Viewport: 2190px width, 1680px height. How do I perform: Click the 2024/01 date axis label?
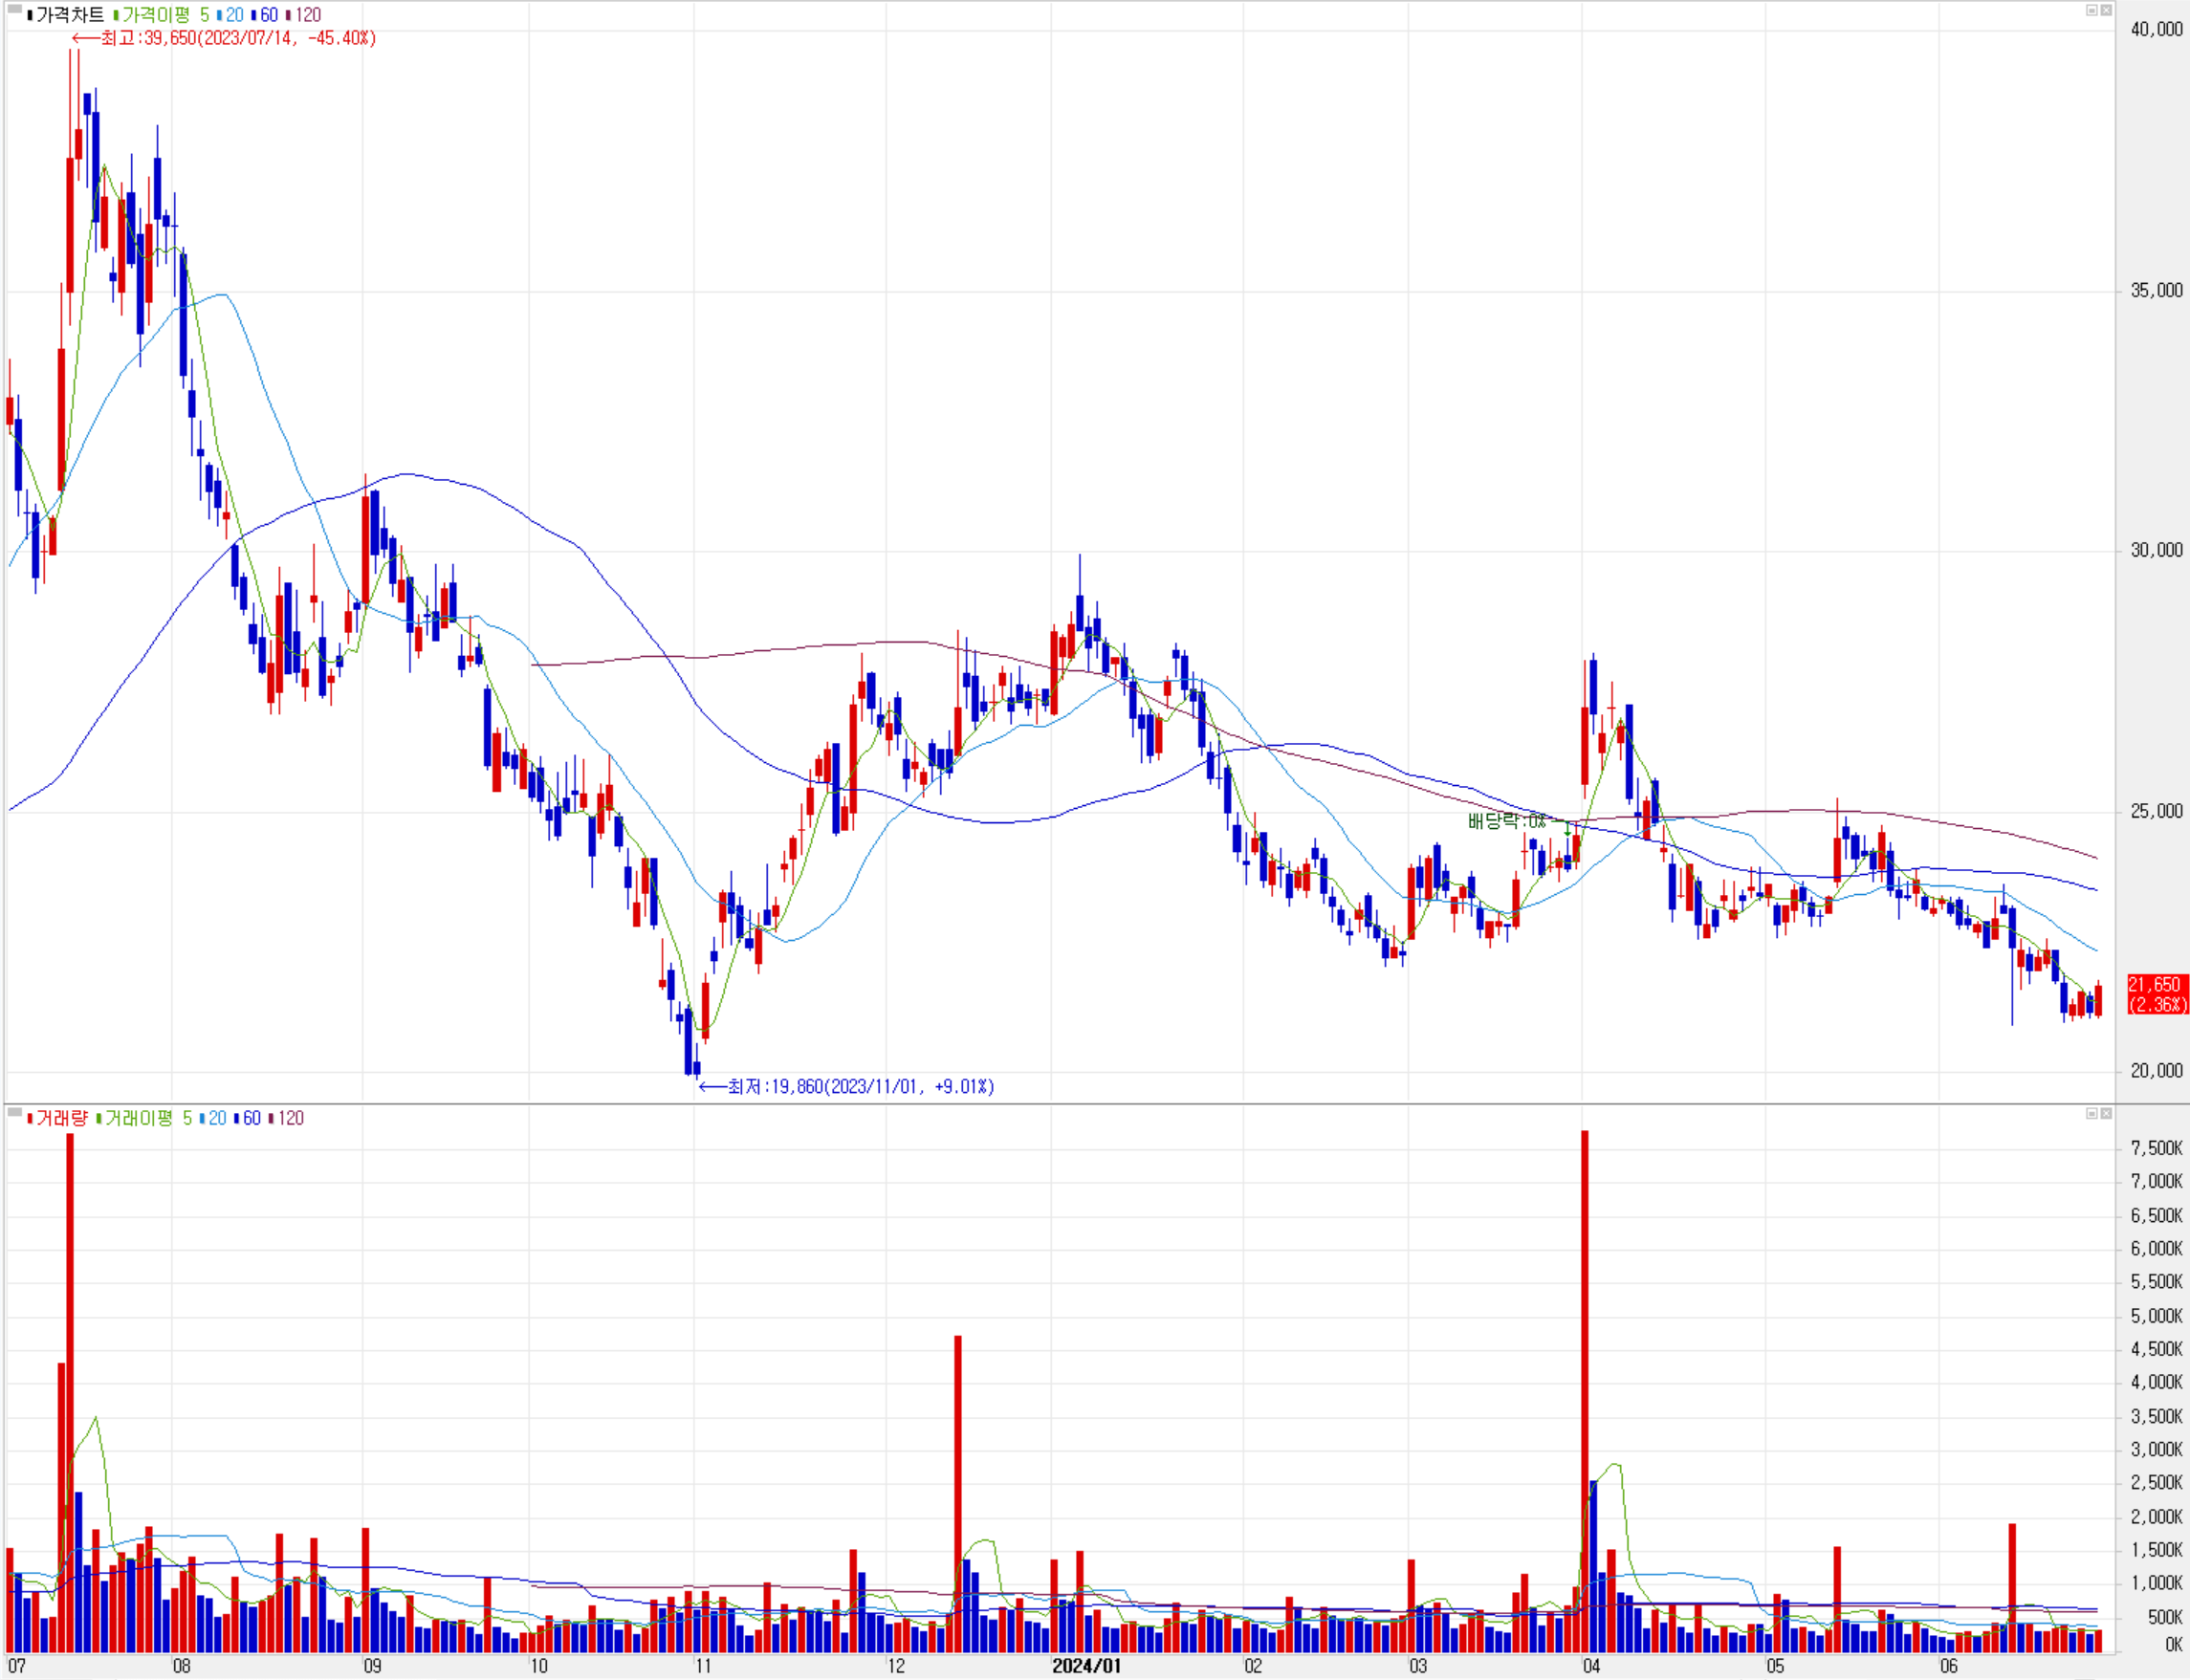click(1086, 1666)
